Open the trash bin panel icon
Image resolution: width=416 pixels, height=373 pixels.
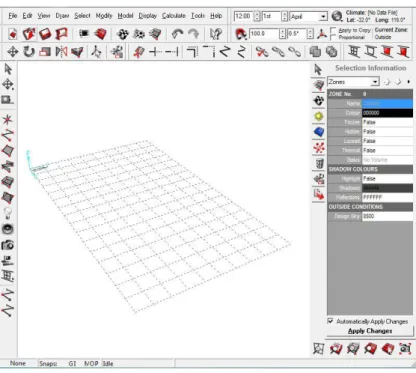319,164
